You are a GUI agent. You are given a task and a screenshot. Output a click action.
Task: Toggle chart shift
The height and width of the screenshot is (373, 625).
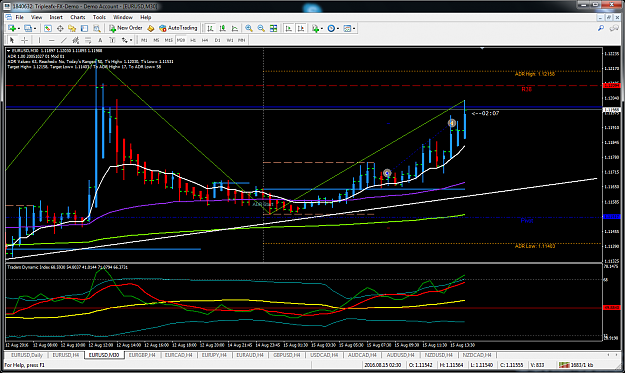tap(301, 28)
